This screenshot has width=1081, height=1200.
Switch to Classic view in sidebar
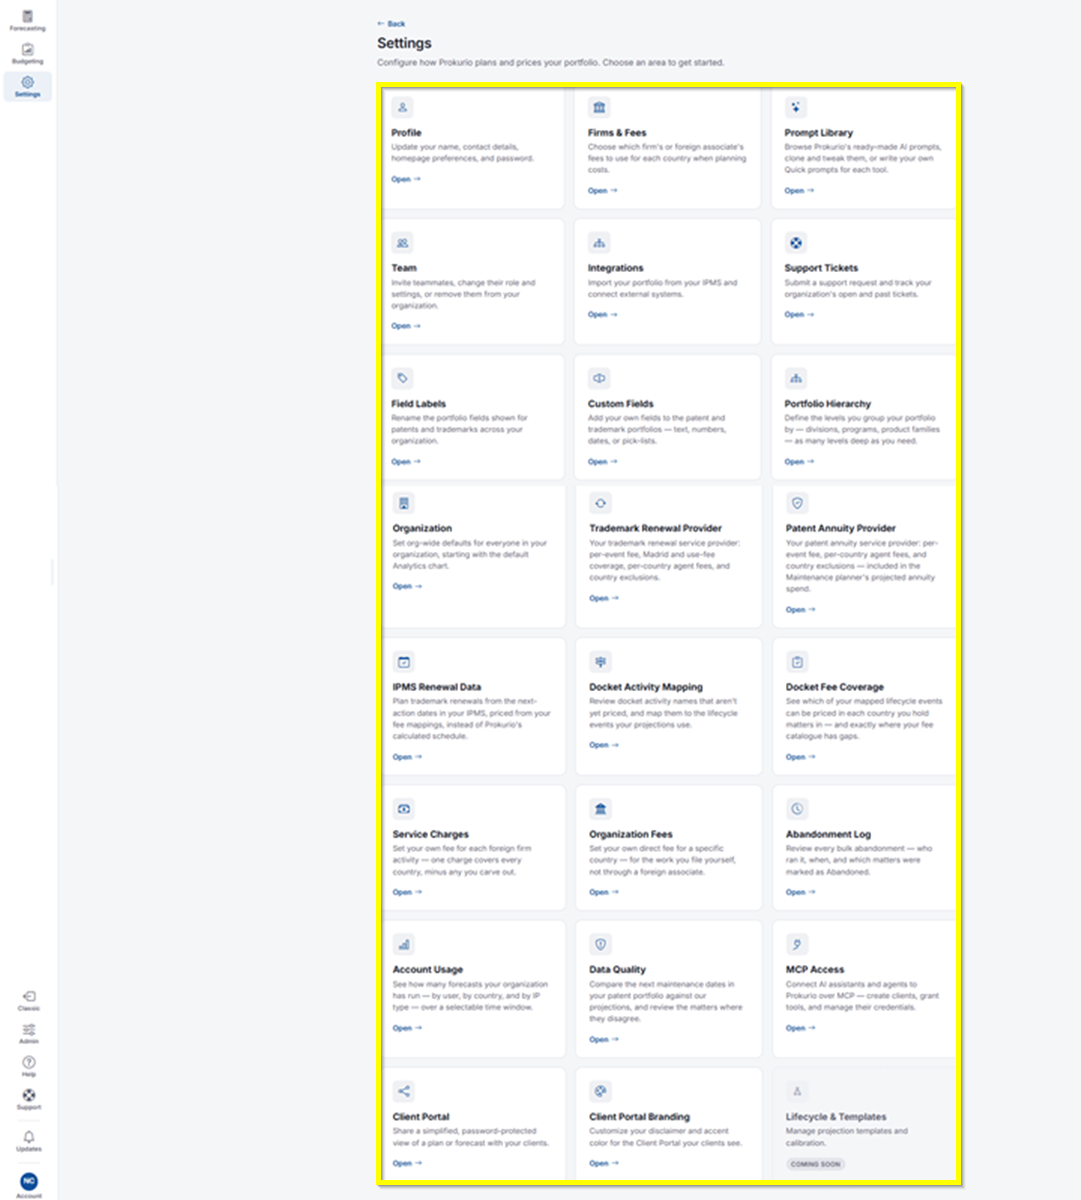pos(29,1000)
